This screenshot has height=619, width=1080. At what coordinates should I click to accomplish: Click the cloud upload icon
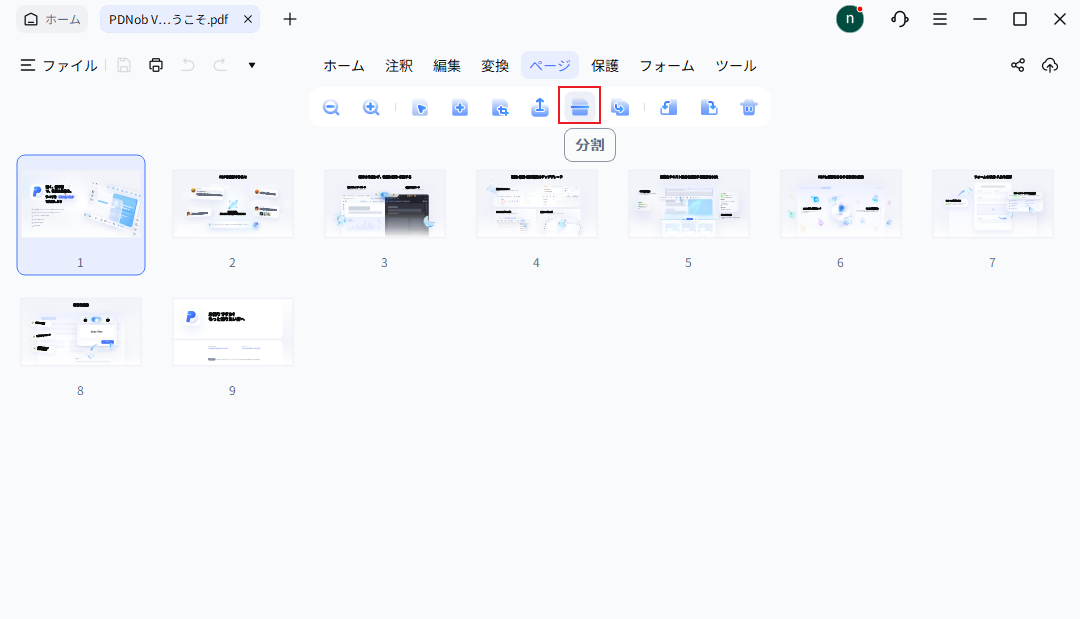point(1050,65)
